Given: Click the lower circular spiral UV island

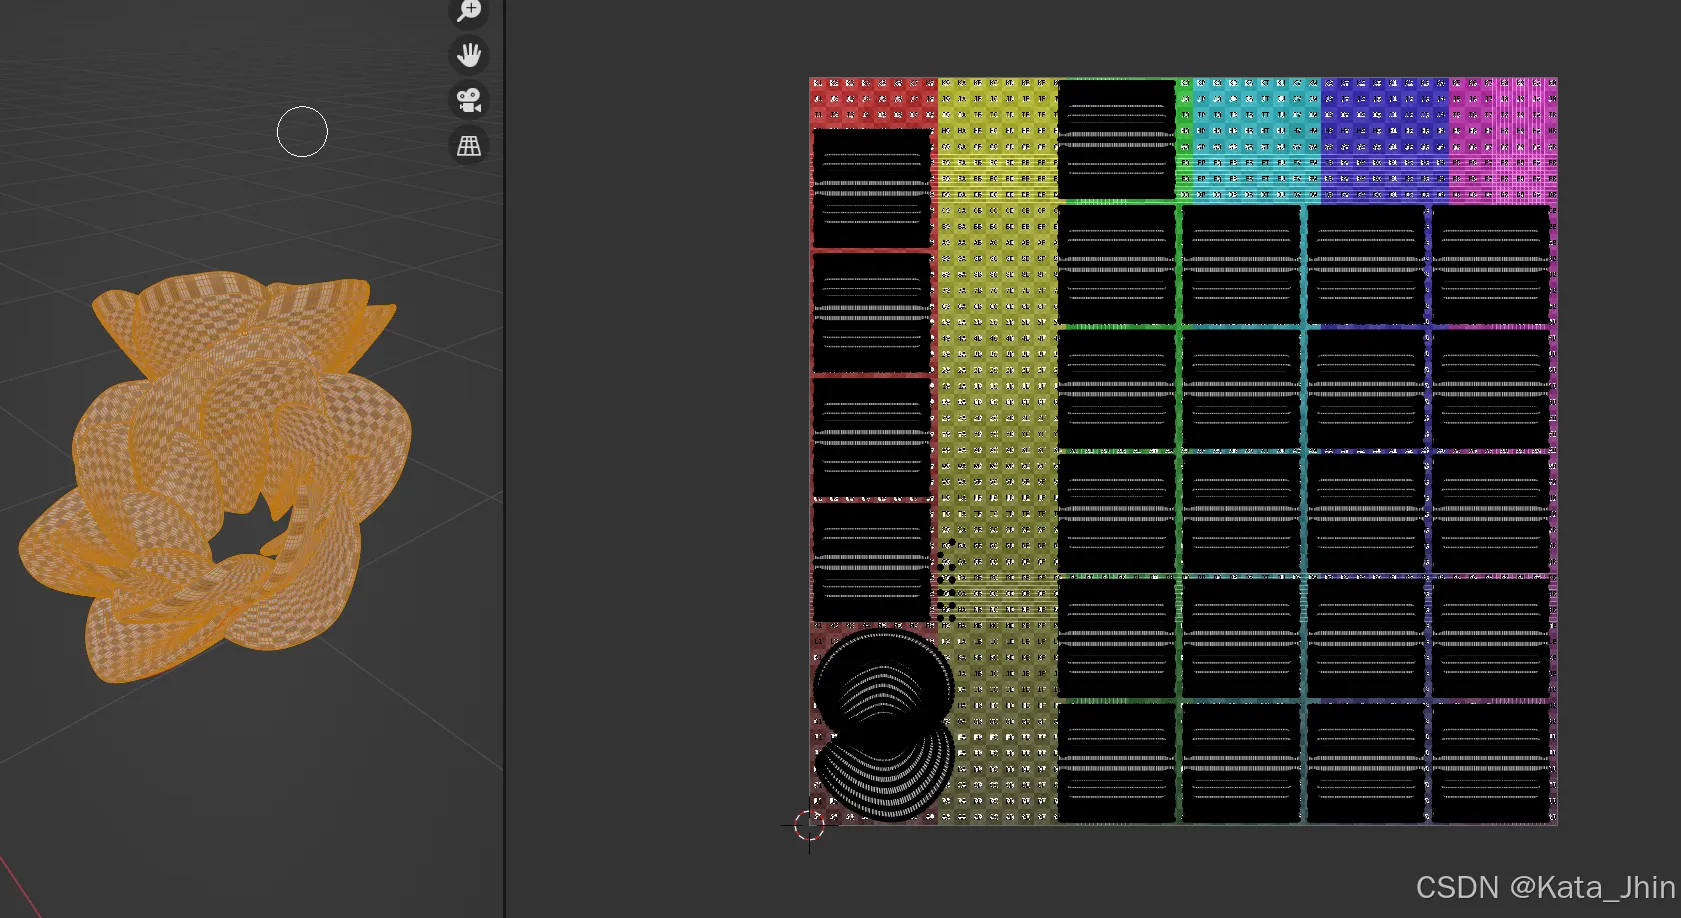Looking at the screenshot, I should 884,770.
